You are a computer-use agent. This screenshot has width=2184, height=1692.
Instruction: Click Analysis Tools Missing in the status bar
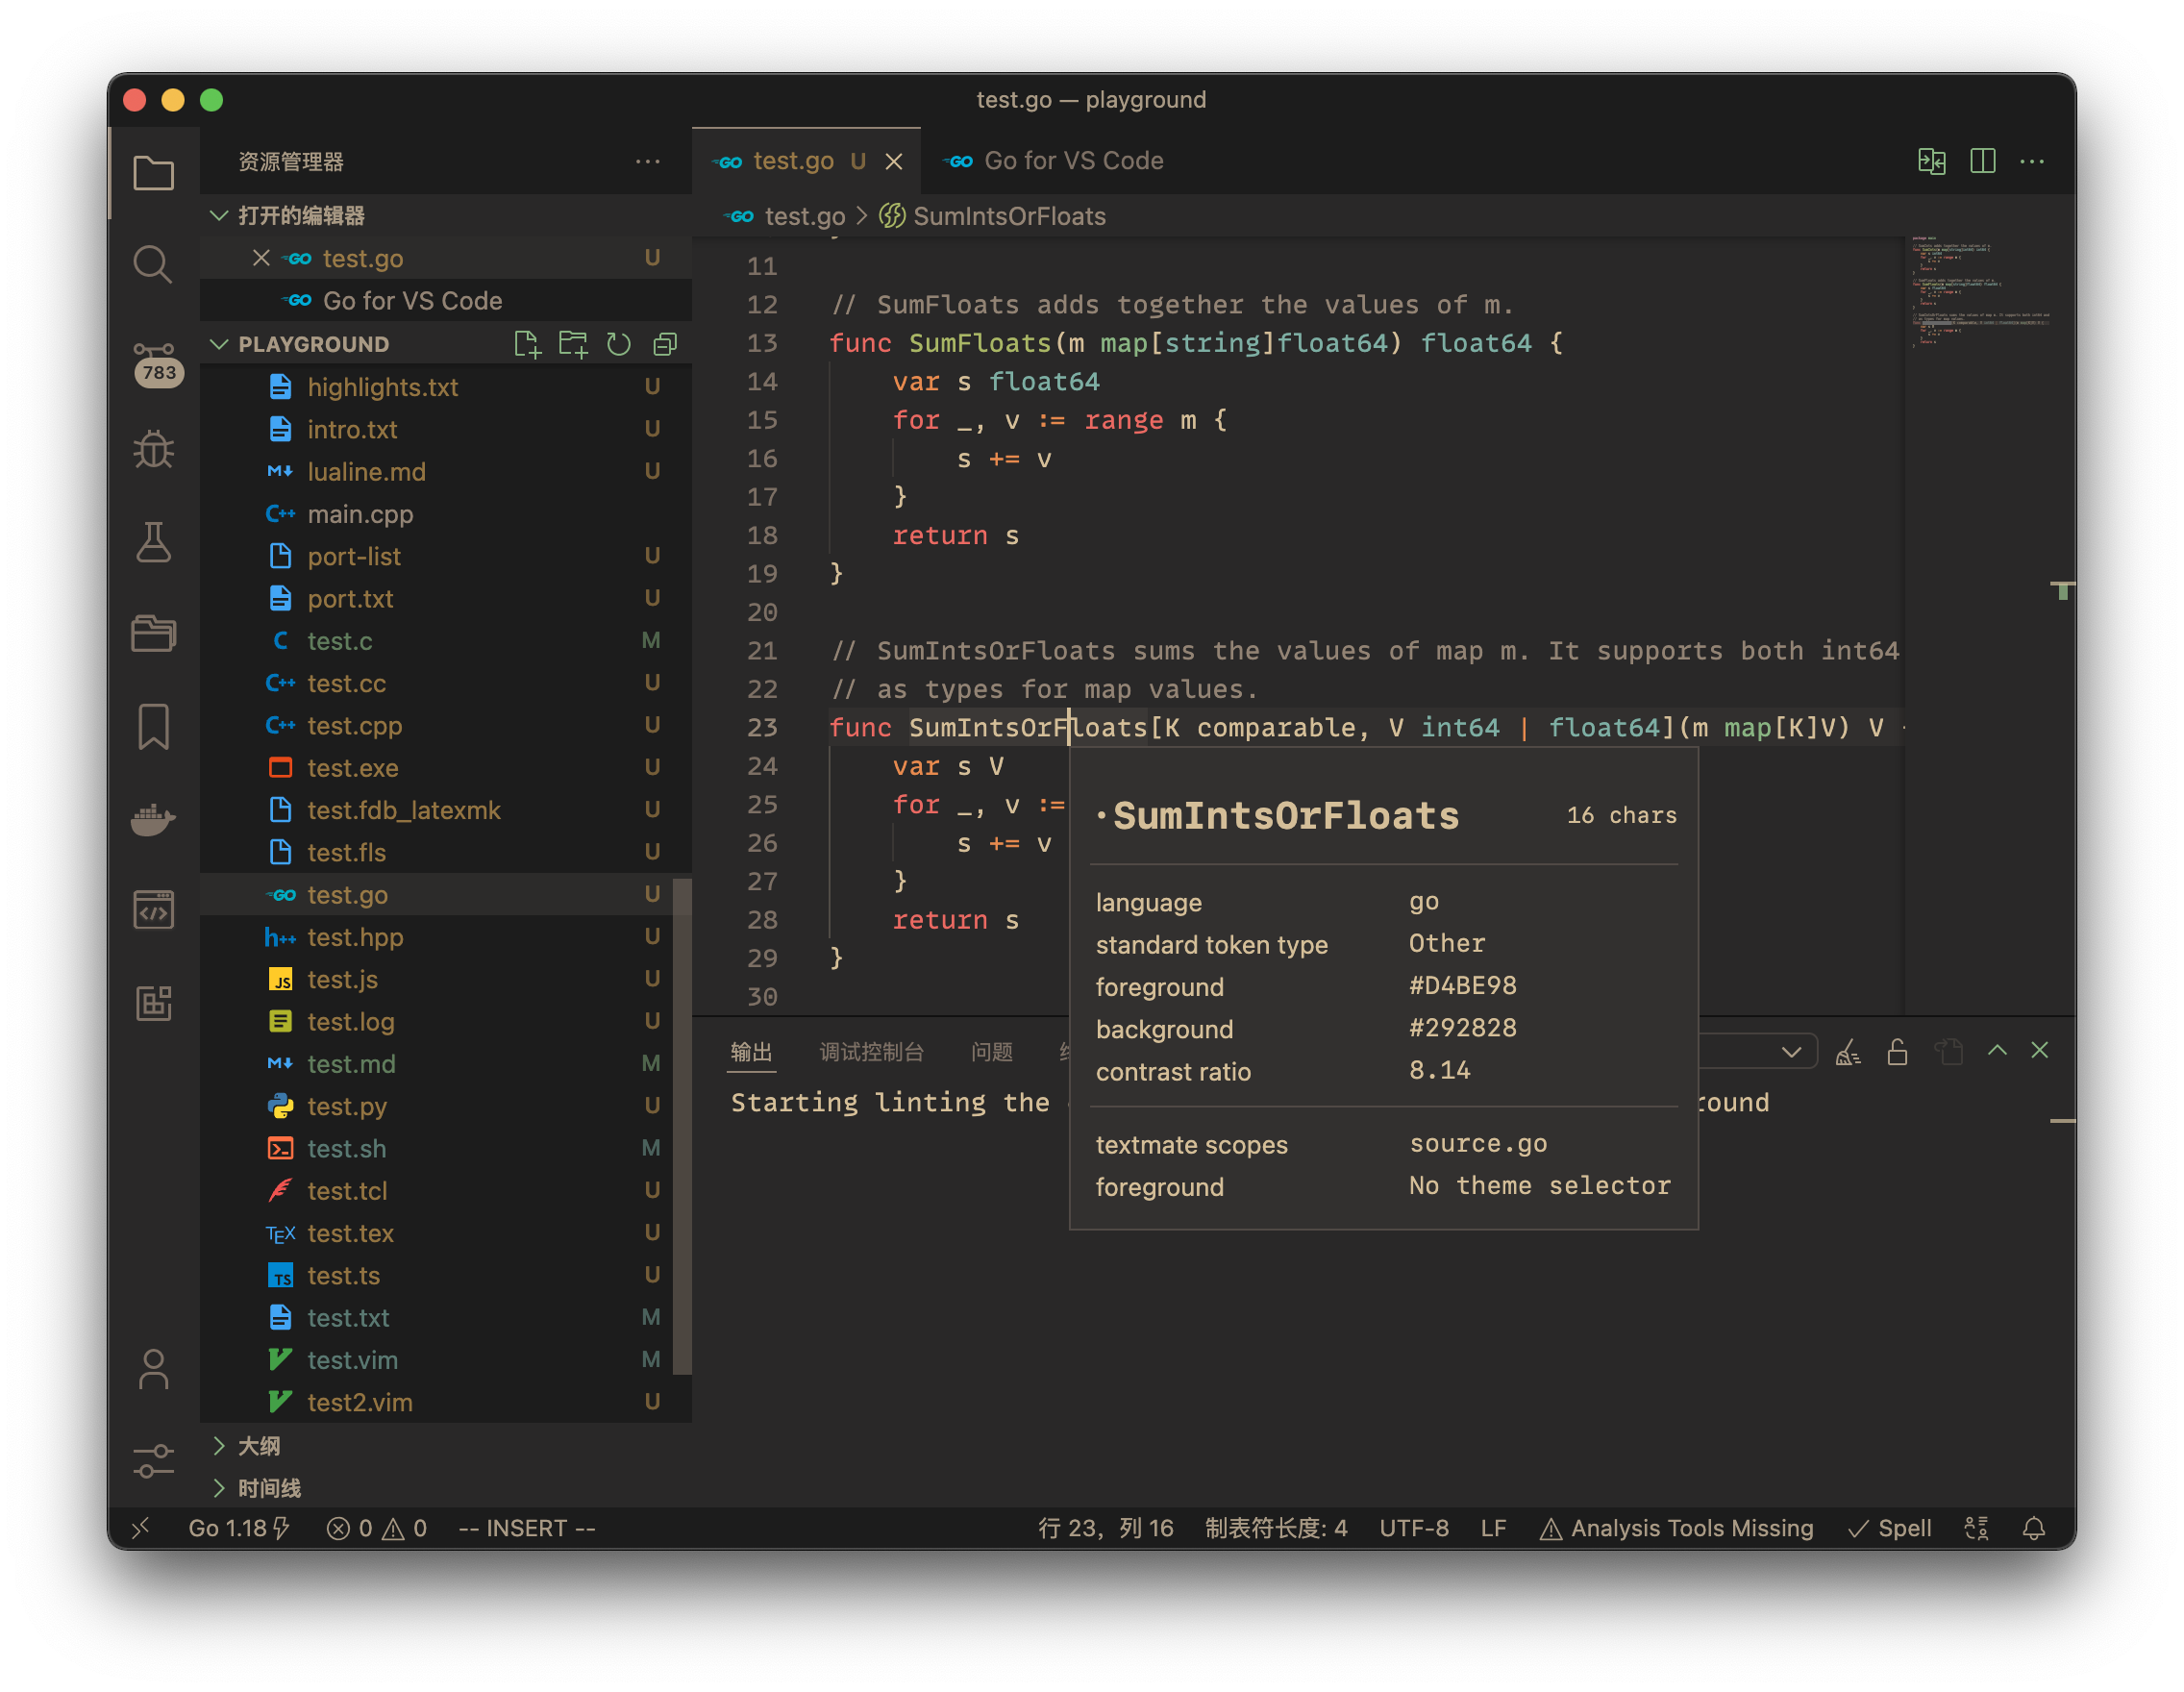point(1692,1528)
